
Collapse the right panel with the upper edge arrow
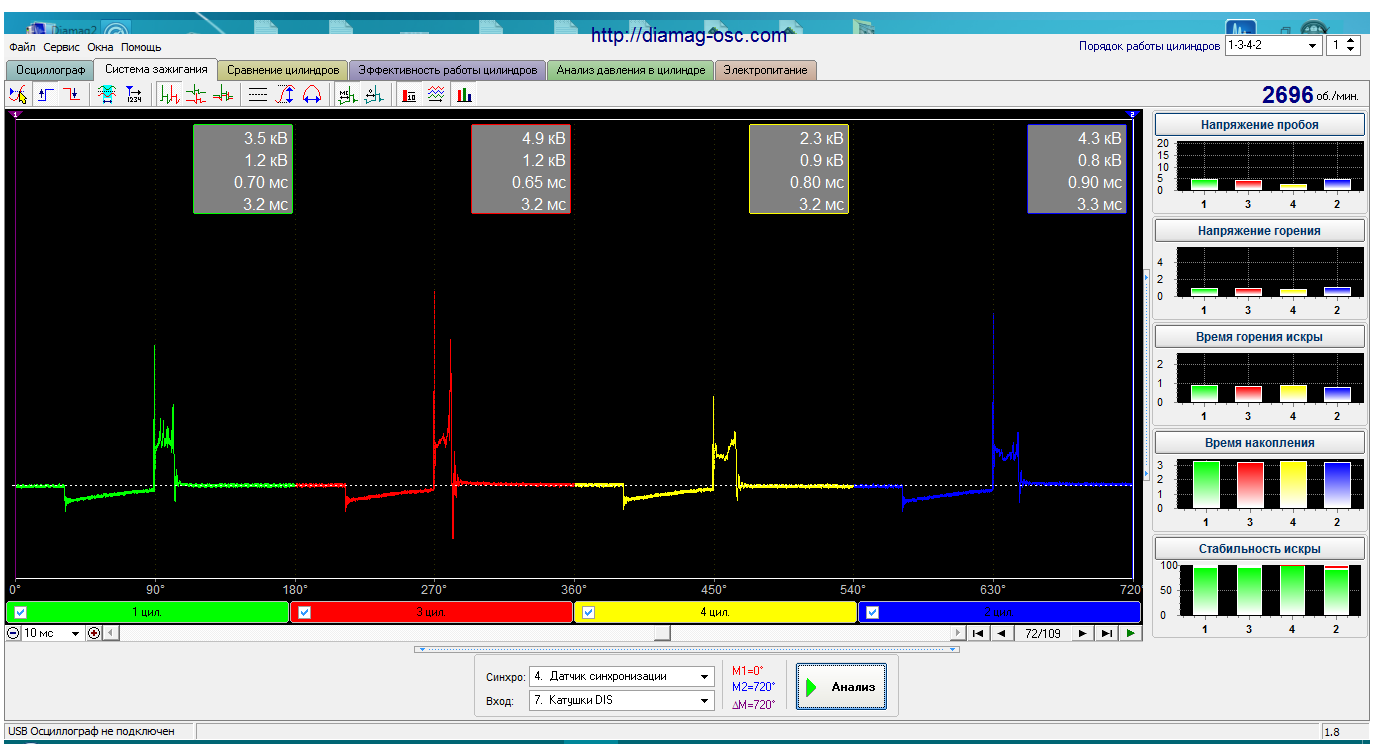1147,276
